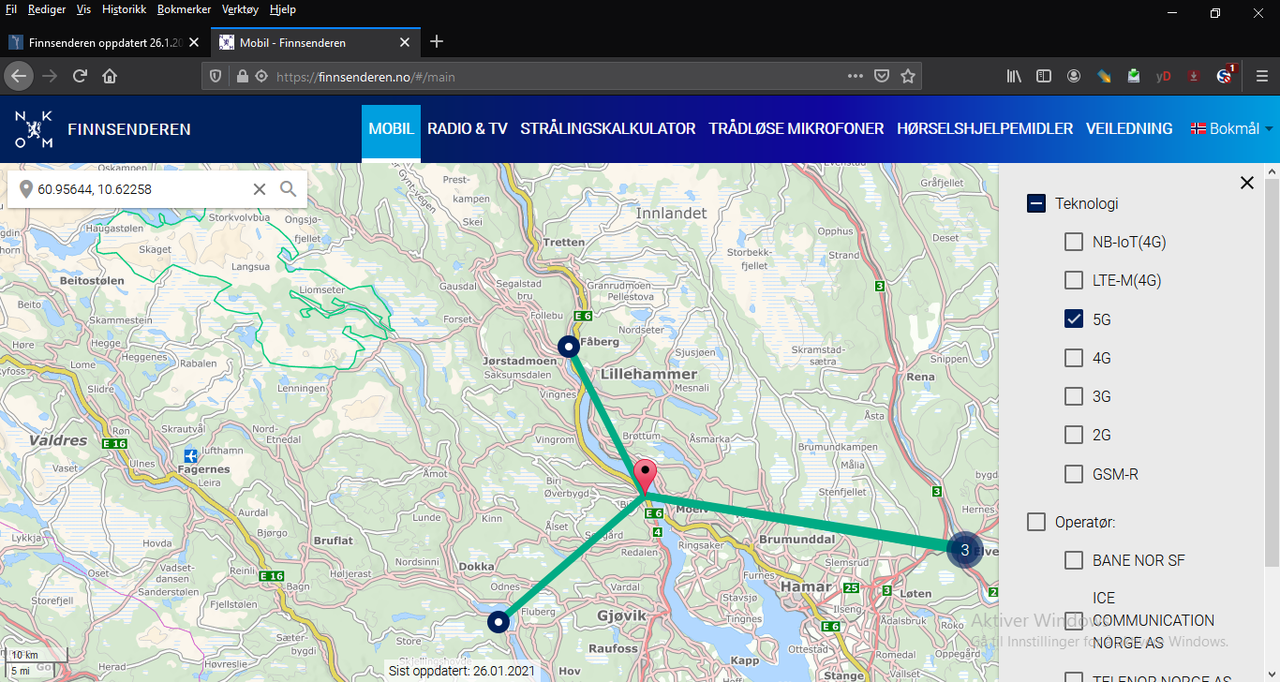Select the transmitter marker near Fåberg

tap(568, 347)
